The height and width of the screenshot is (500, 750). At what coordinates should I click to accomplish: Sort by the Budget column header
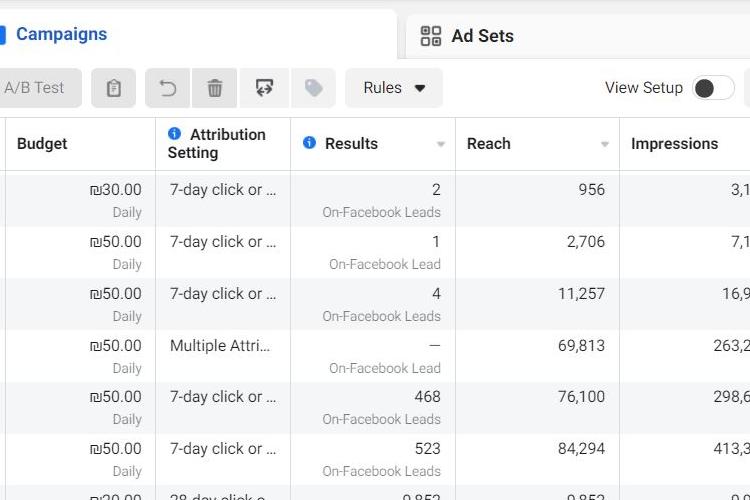point(43,144)
